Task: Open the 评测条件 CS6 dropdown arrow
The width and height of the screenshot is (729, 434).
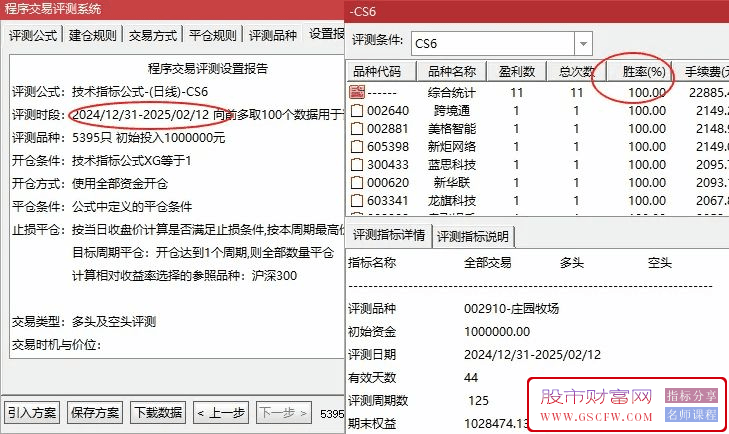Action: coord(583,44)
